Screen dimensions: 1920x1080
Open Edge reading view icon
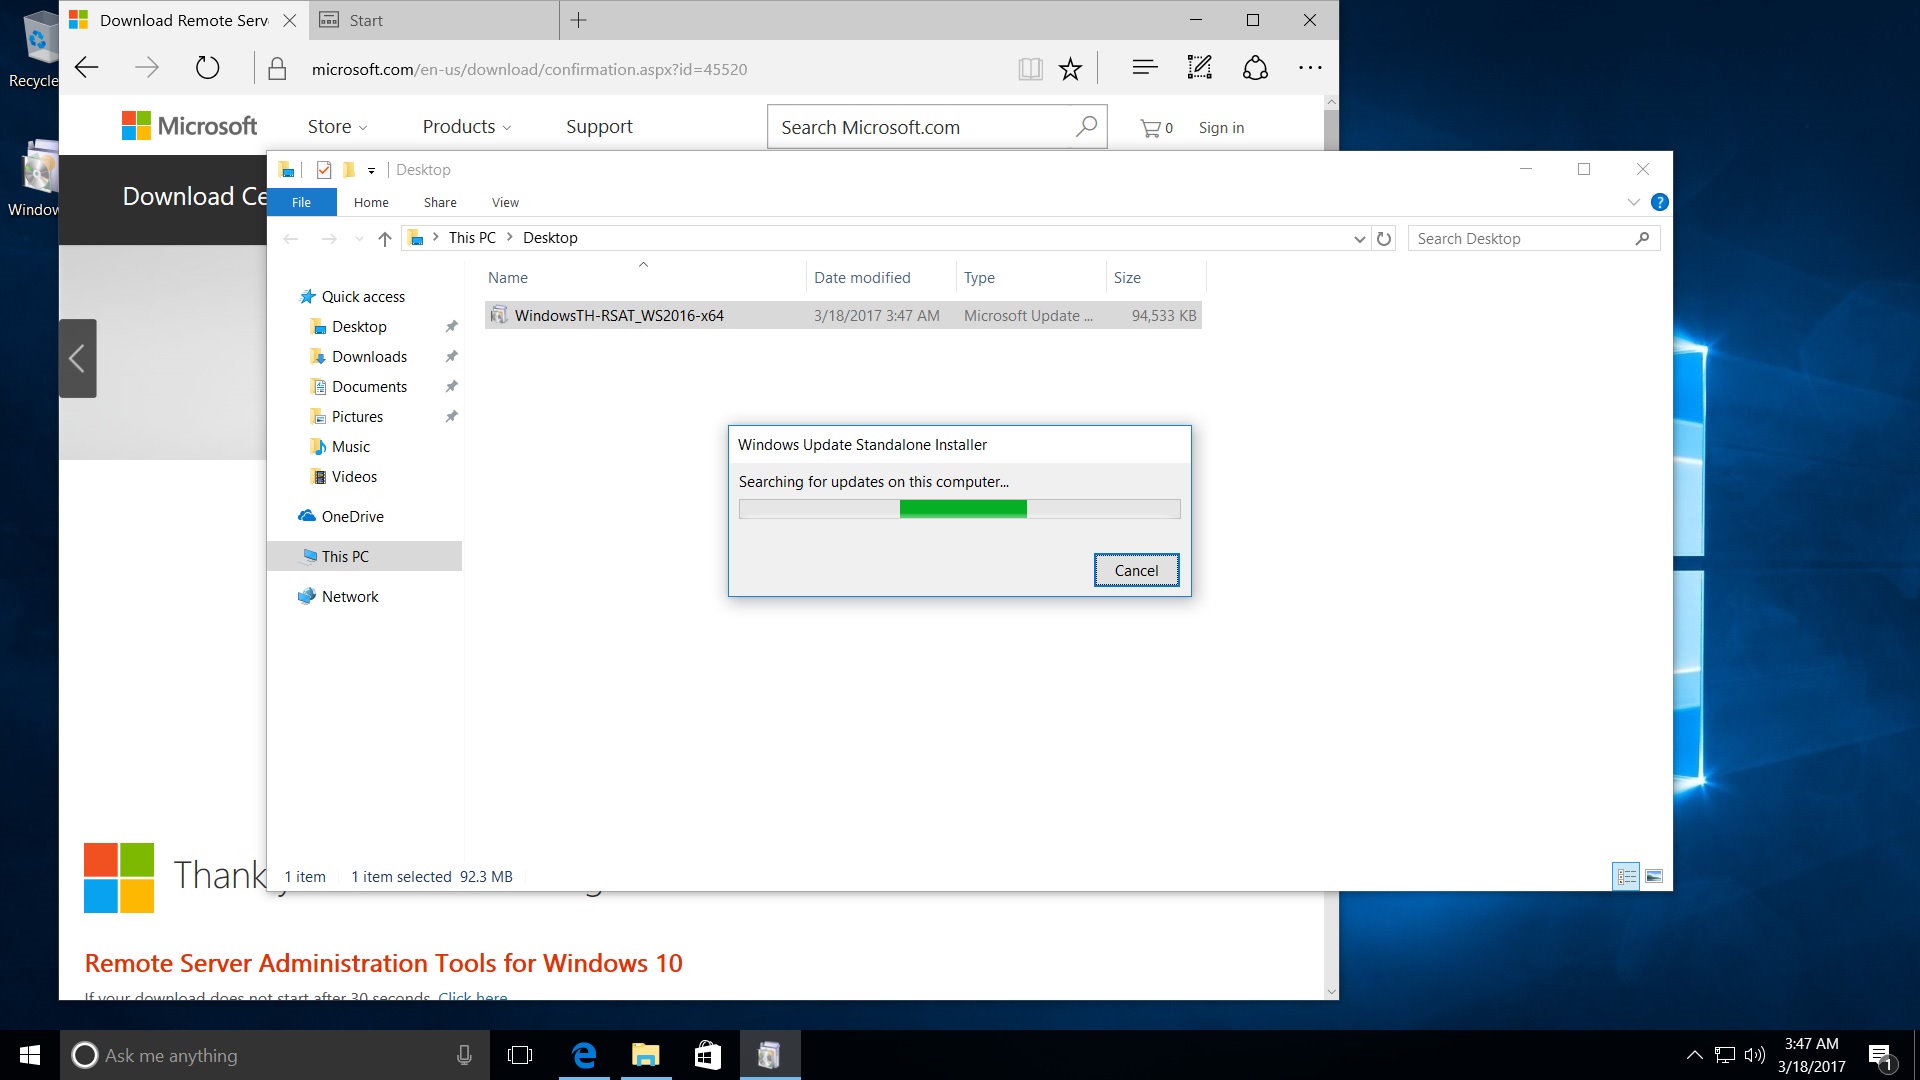click(1030, 69)
